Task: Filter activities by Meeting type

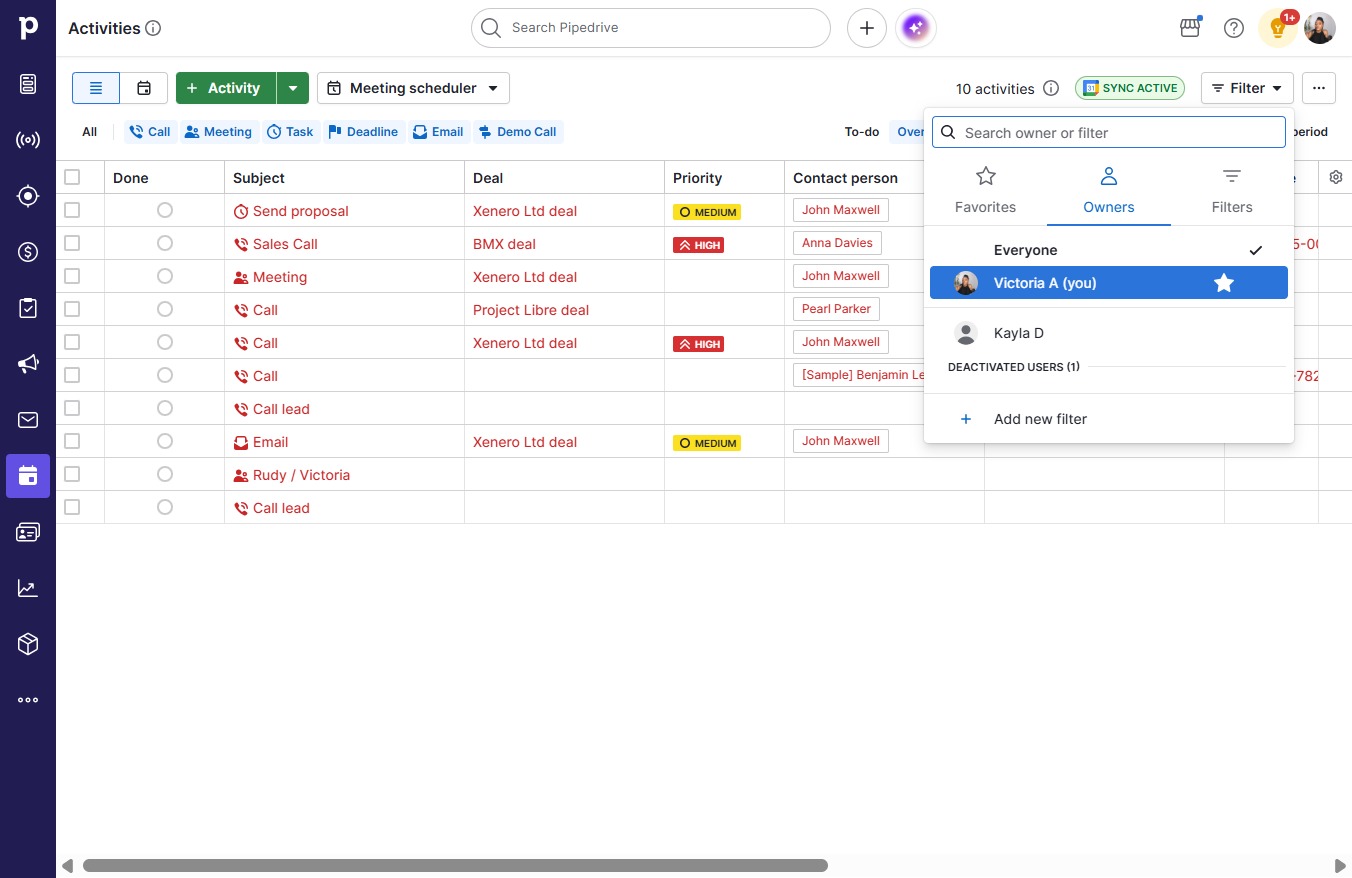Action: pos(218,132)
